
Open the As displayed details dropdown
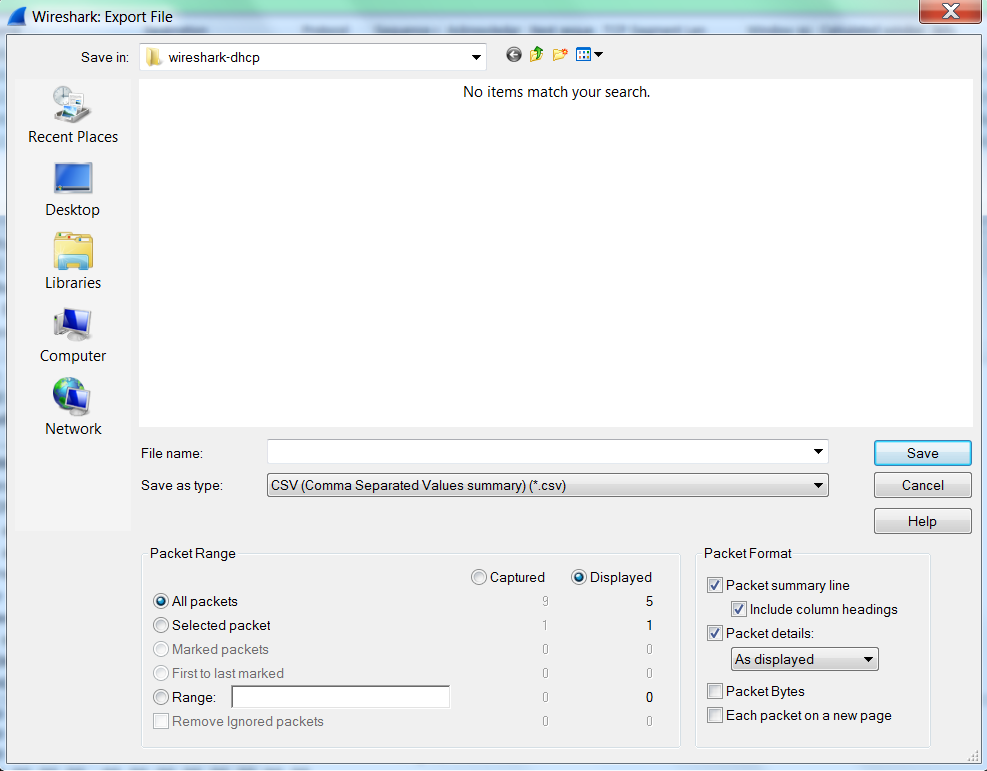(x=804, y=659)
